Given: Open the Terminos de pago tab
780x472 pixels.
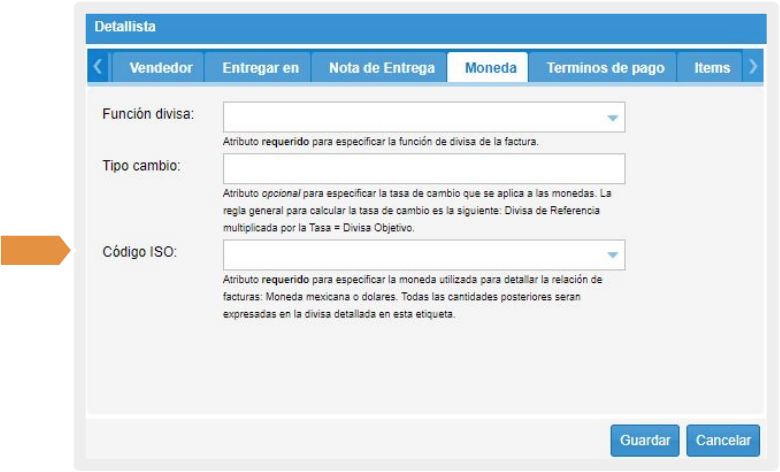Looking at the screenshot, I should [x=605, y=68].
